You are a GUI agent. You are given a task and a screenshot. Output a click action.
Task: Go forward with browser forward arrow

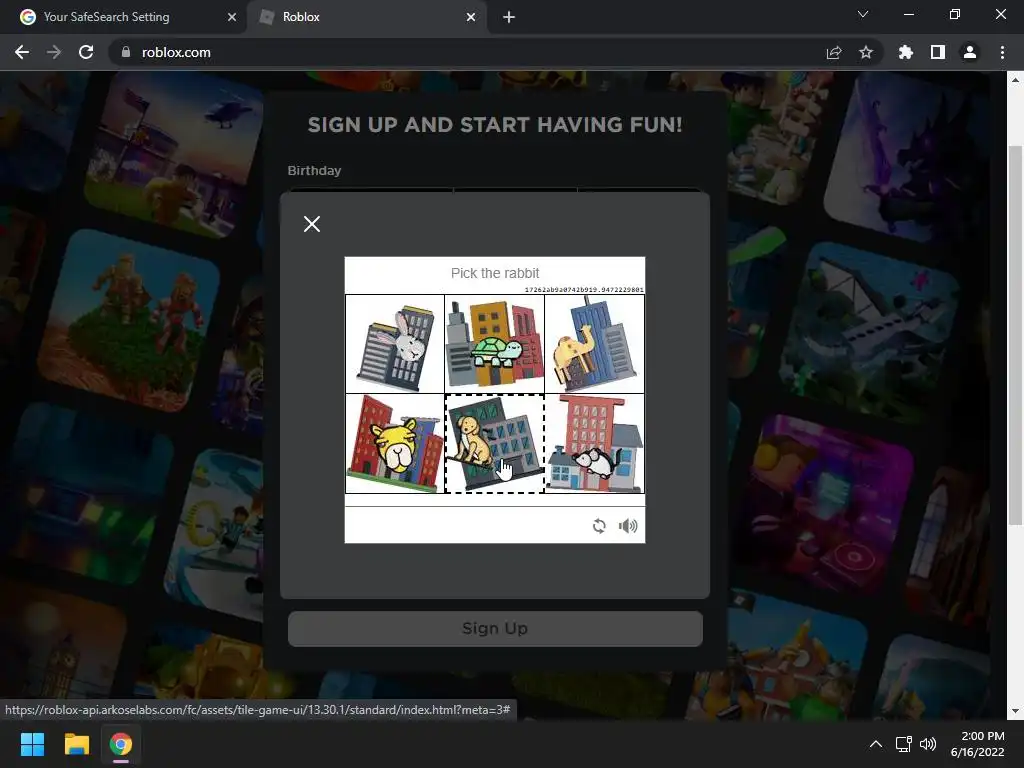(x=54, y=52)
